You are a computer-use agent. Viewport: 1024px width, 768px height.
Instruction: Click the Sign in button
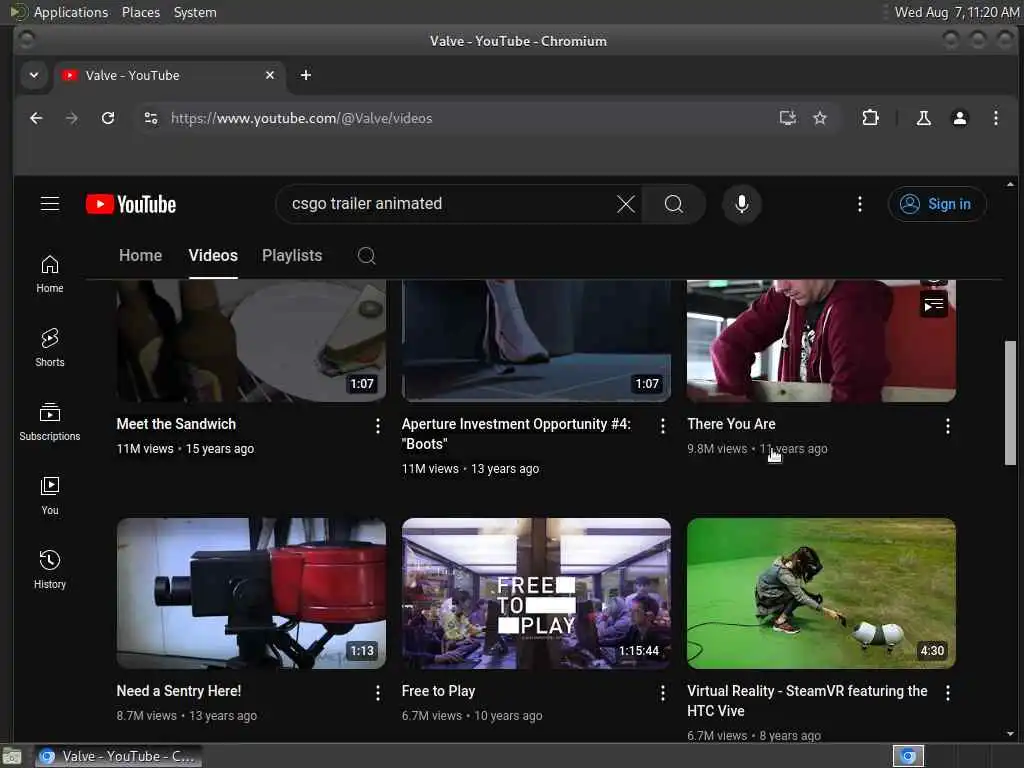tap(936, 204)
